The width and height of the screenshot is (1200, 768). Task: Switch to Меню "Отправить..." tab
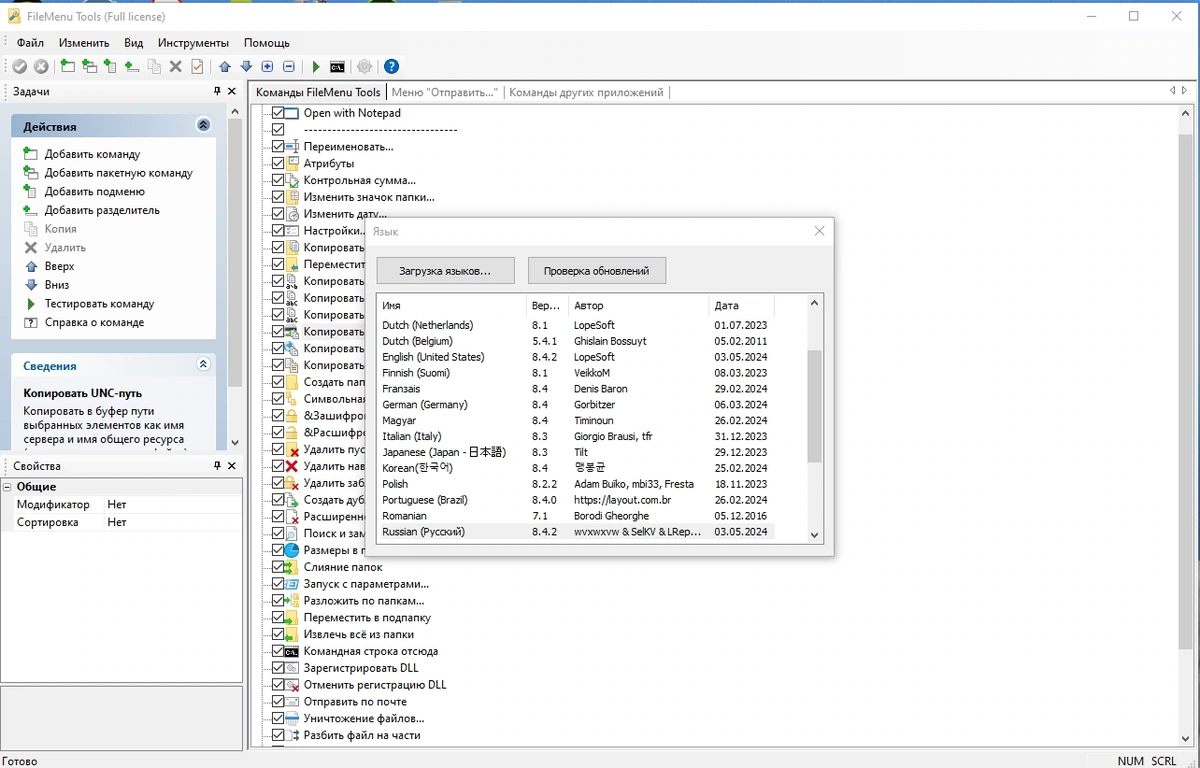pyautogui.click(x=444, y=92)
